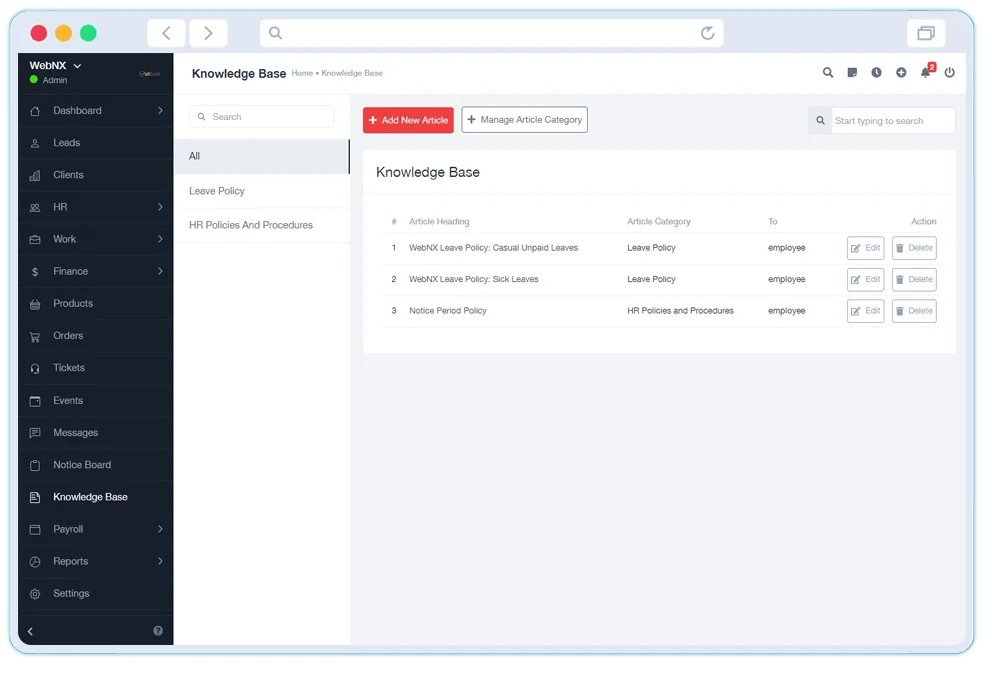The image size is (992, 676).
Task: Click the HR people icon
Action: coord(35,207)
